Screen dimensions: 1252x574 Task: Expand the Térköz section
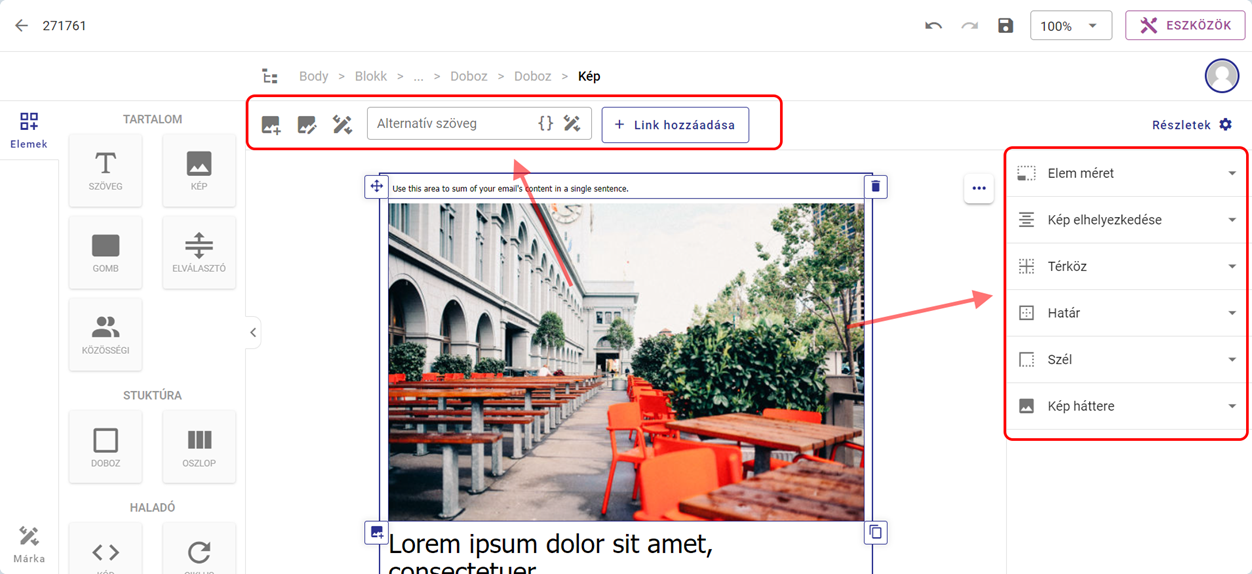pyautogui.click(x=1126, y=266)
